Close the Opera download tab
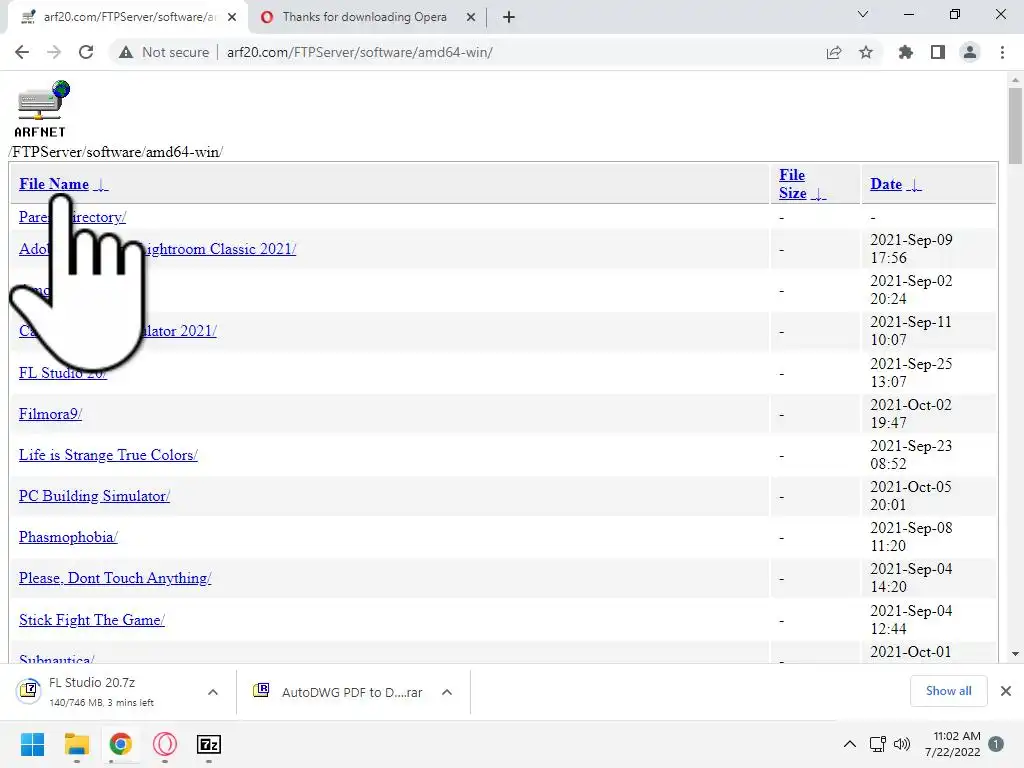Screen dimensions: 1024x768 click(471, 17)
